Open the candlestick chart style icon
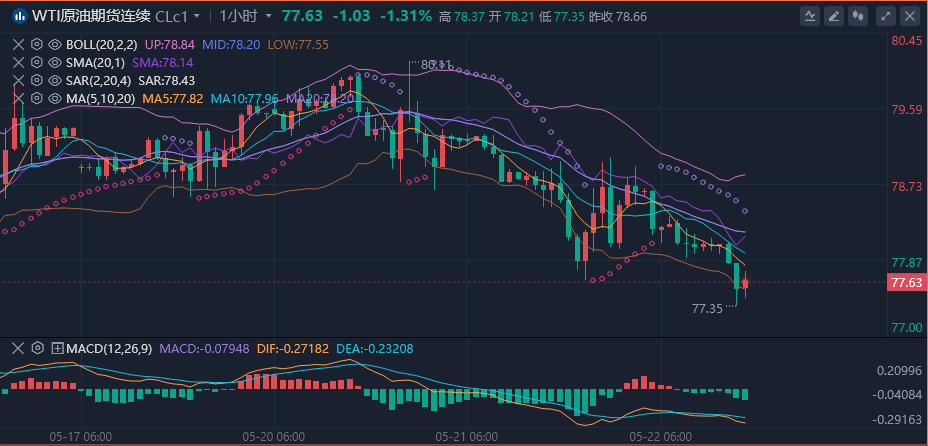The height and width of the screenshot is (446, 928). pos(857,16)
